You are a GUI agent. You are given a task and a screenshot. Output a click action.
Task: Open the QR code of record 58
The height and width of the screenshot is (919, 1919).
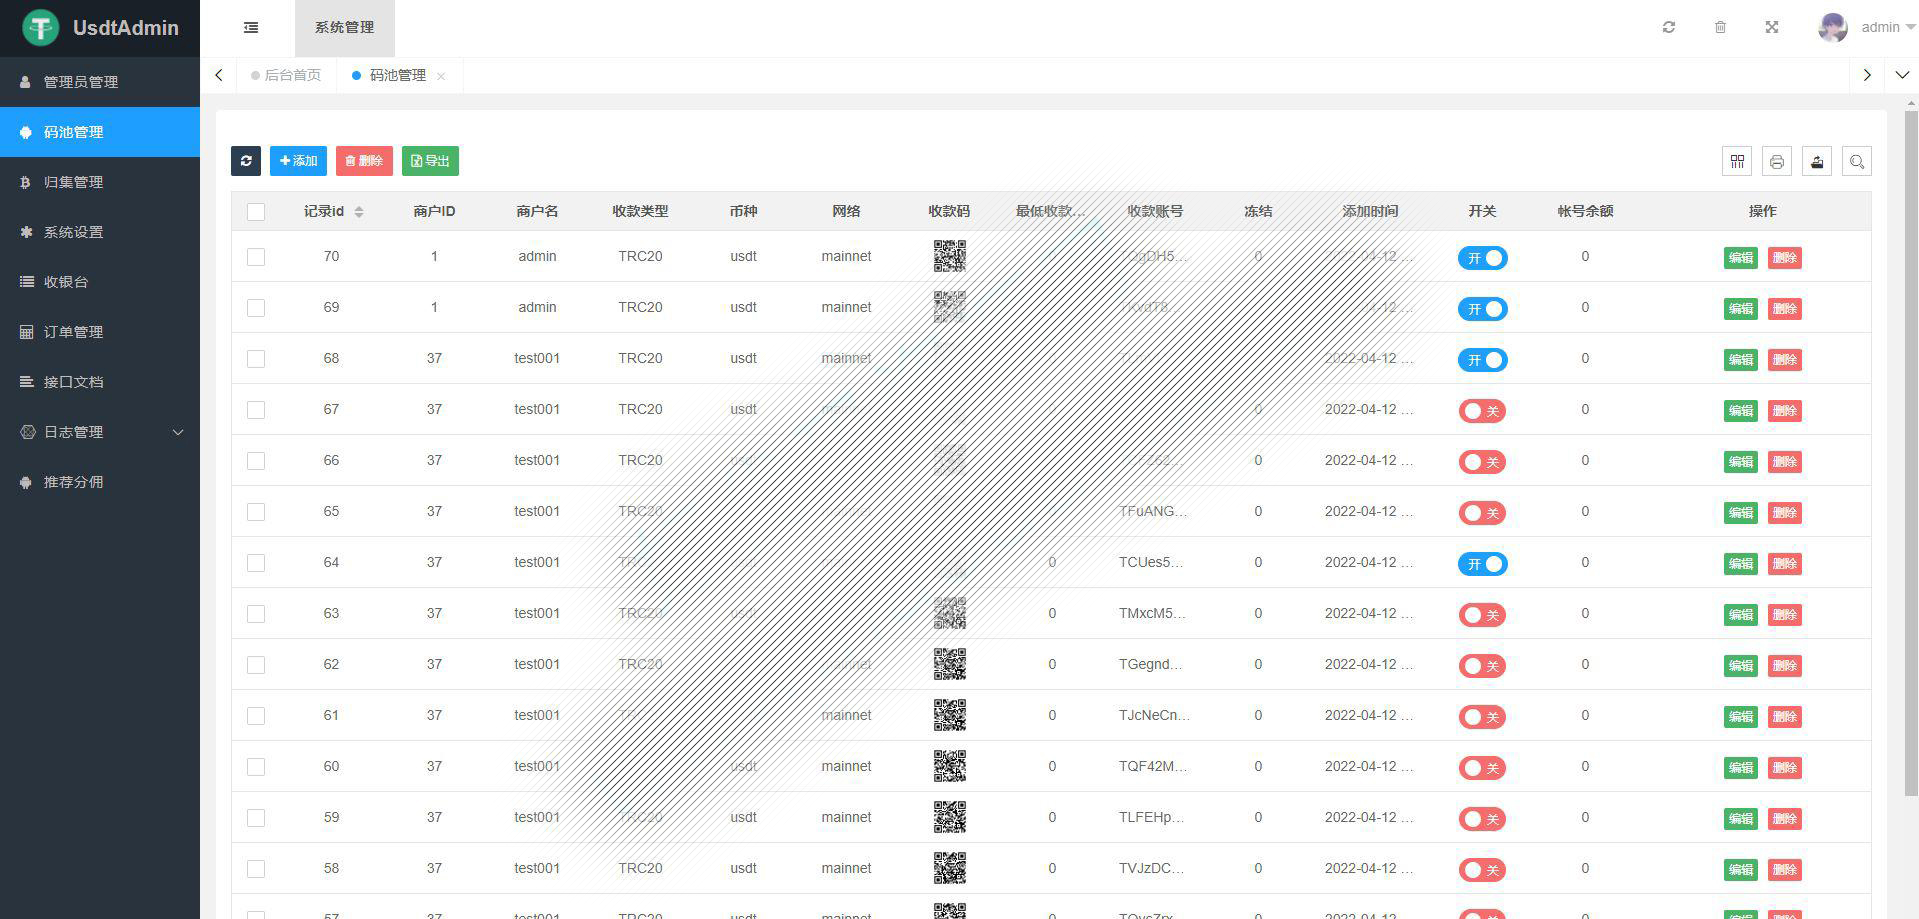(950, 868)
